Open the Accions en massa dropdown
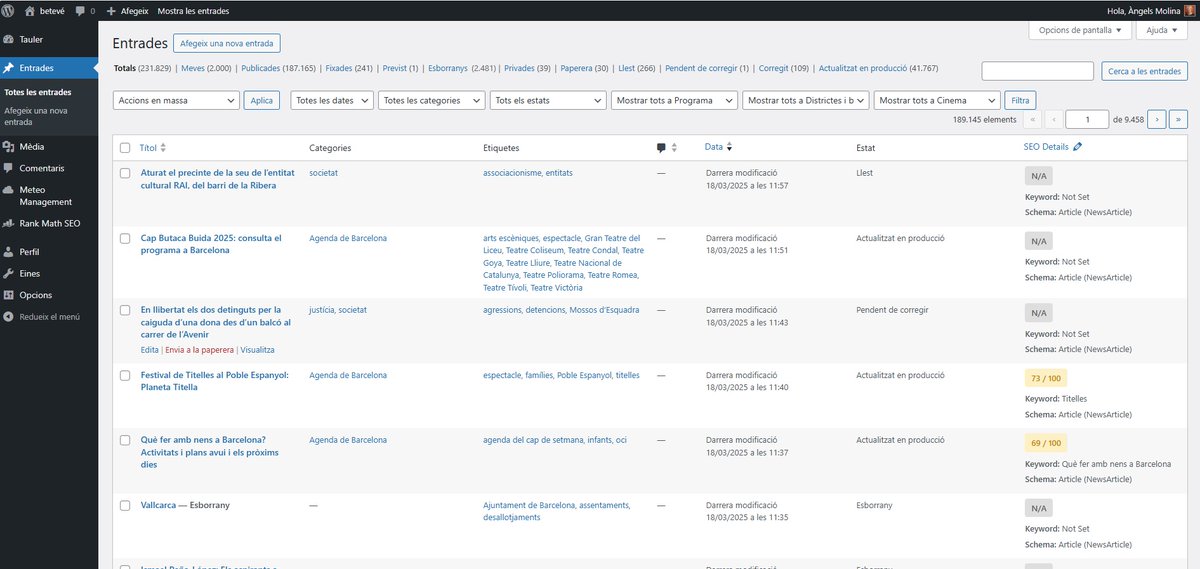Image resolution: width=1200 pixels, height=569 pixels. click(176, 100)
